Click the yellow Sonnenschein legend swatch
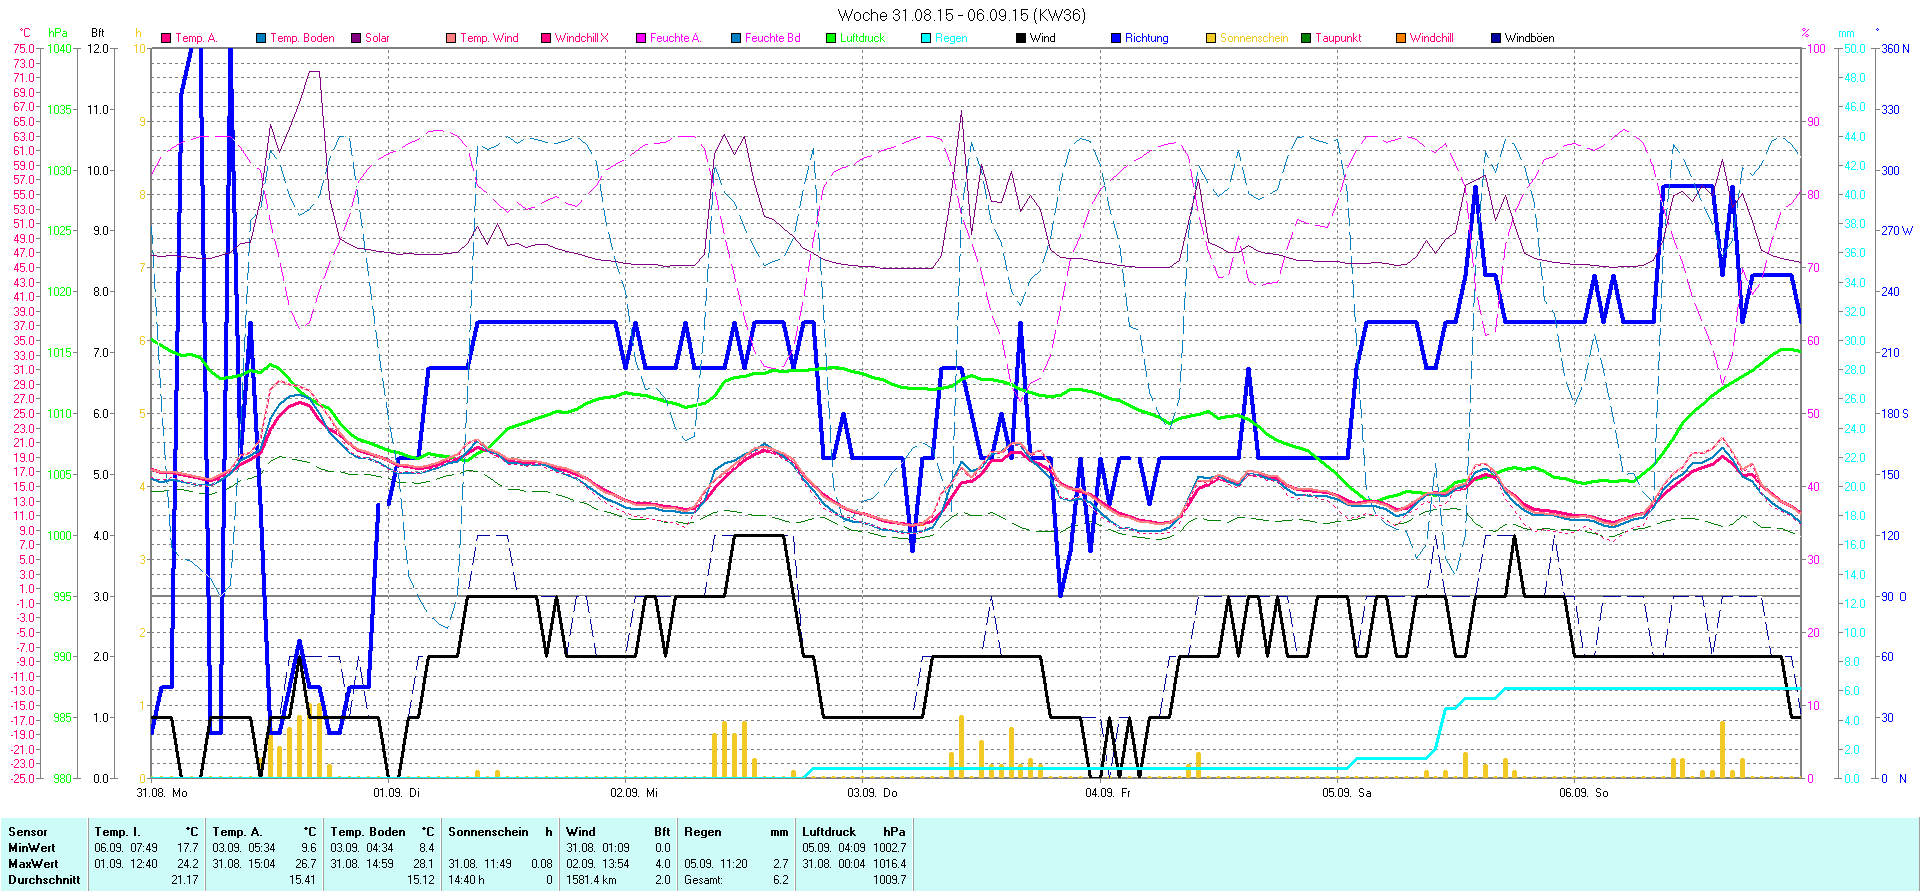The image size is (1920, 891). 1211,38
